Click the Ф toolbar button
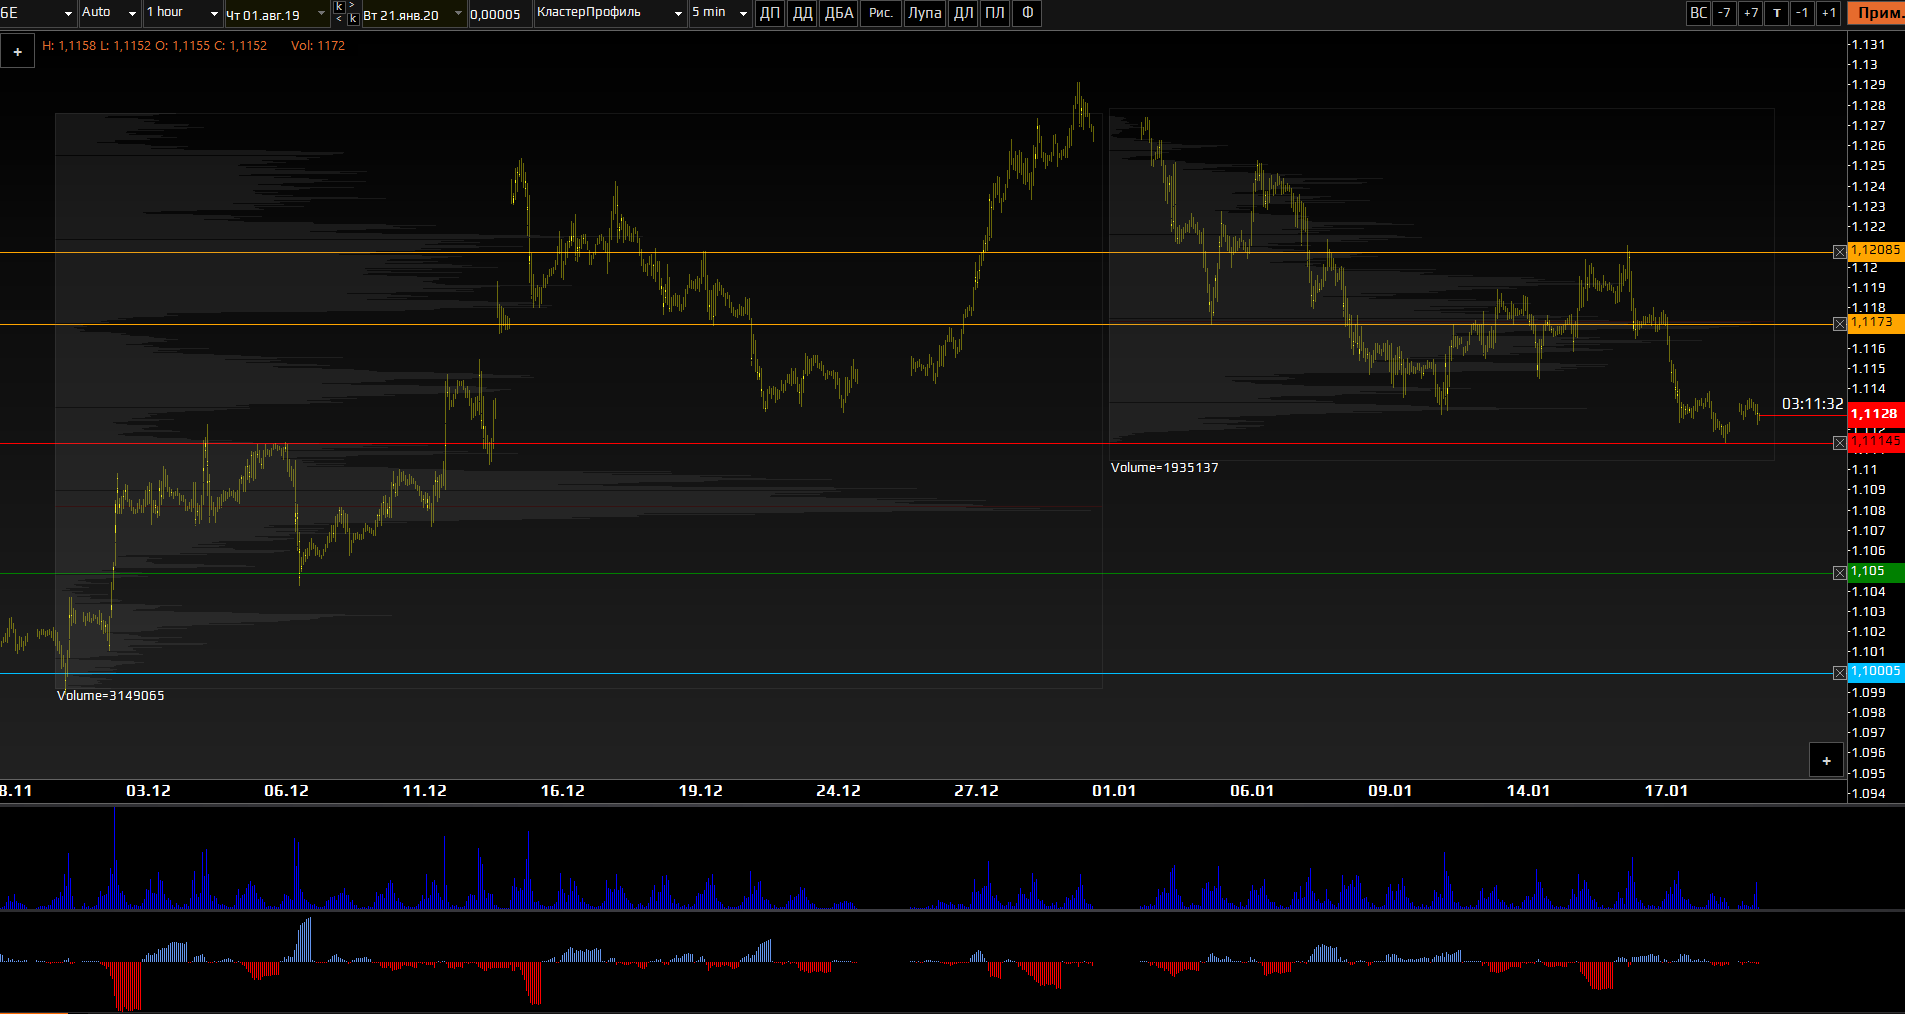 1027,13
